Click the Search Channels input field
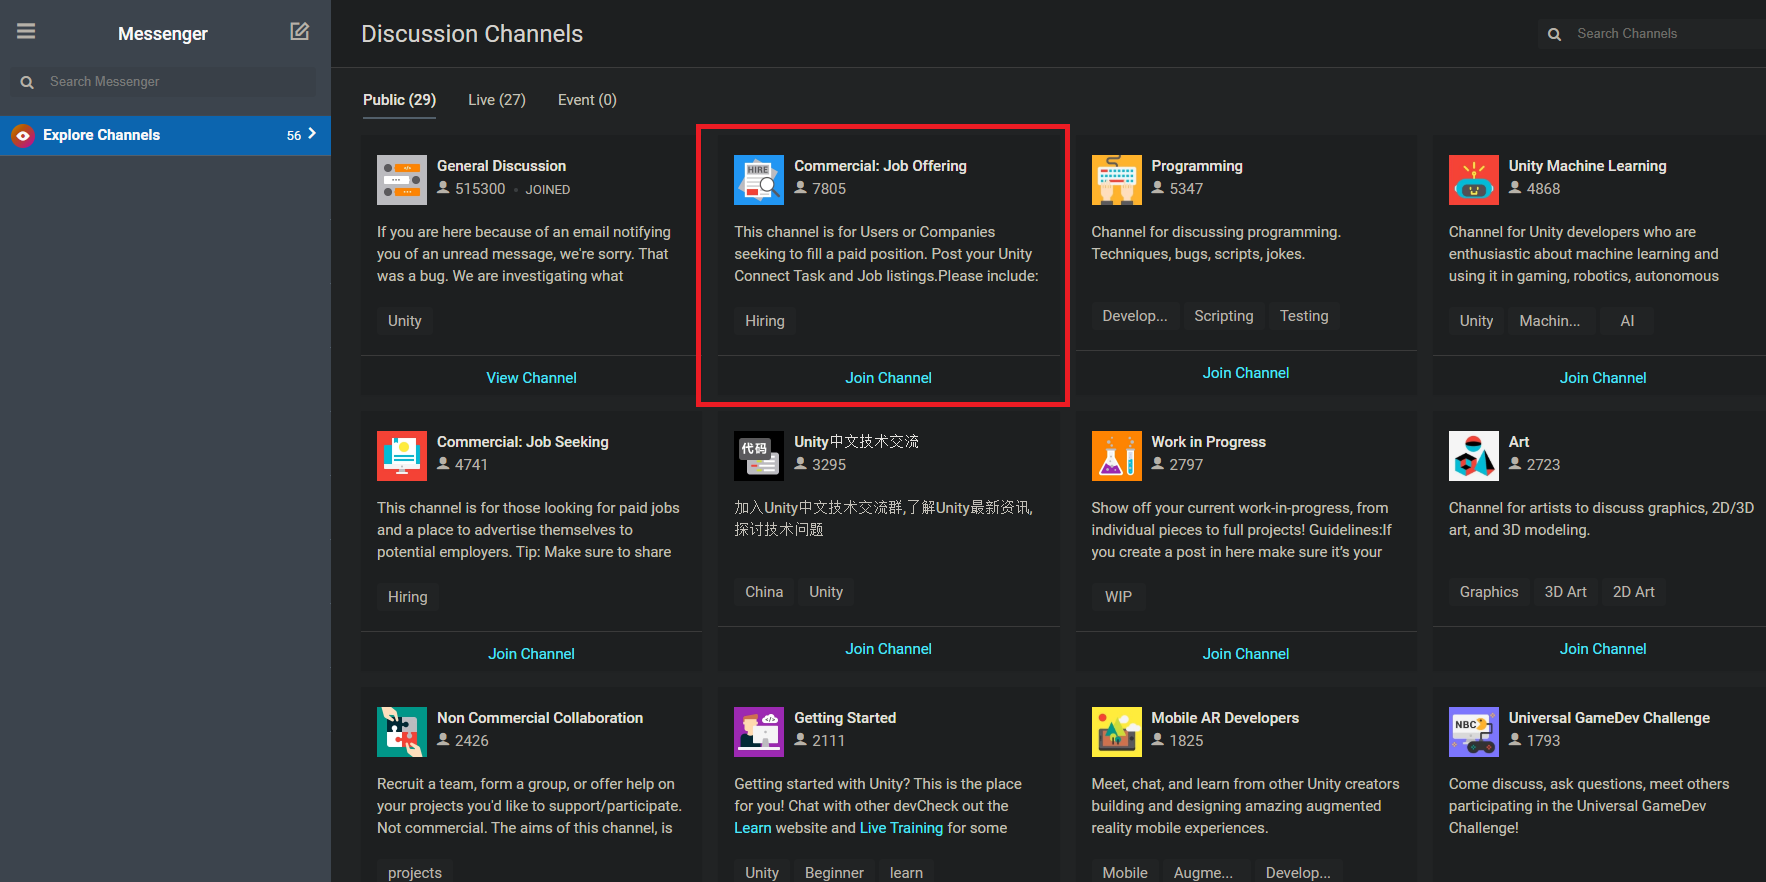1766x882 pixels. [x=1652, y=34]
